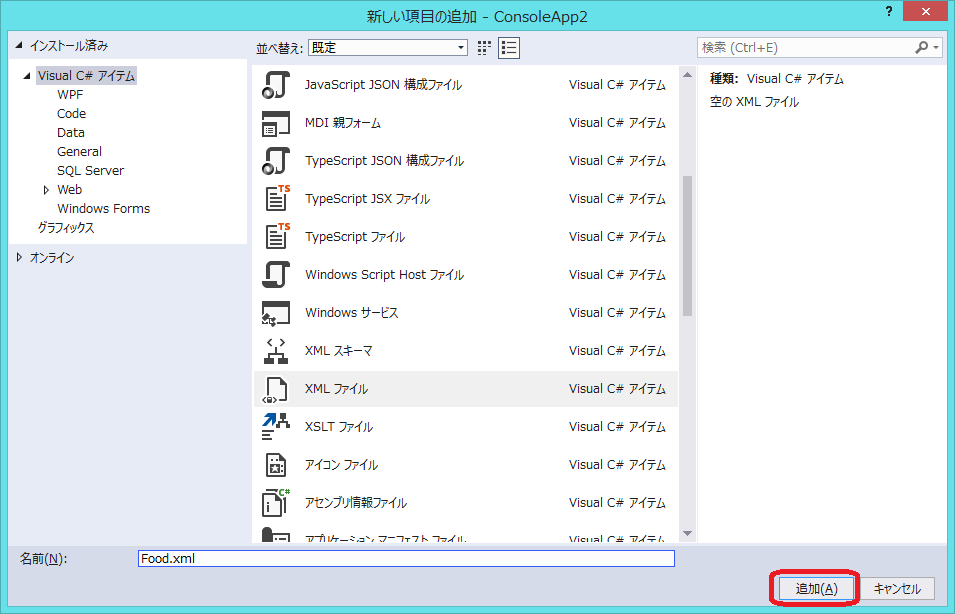Screen dimensions: 955x614
Task: Switch to list details view
Action: pyautogui.click(x=509, y=48)
